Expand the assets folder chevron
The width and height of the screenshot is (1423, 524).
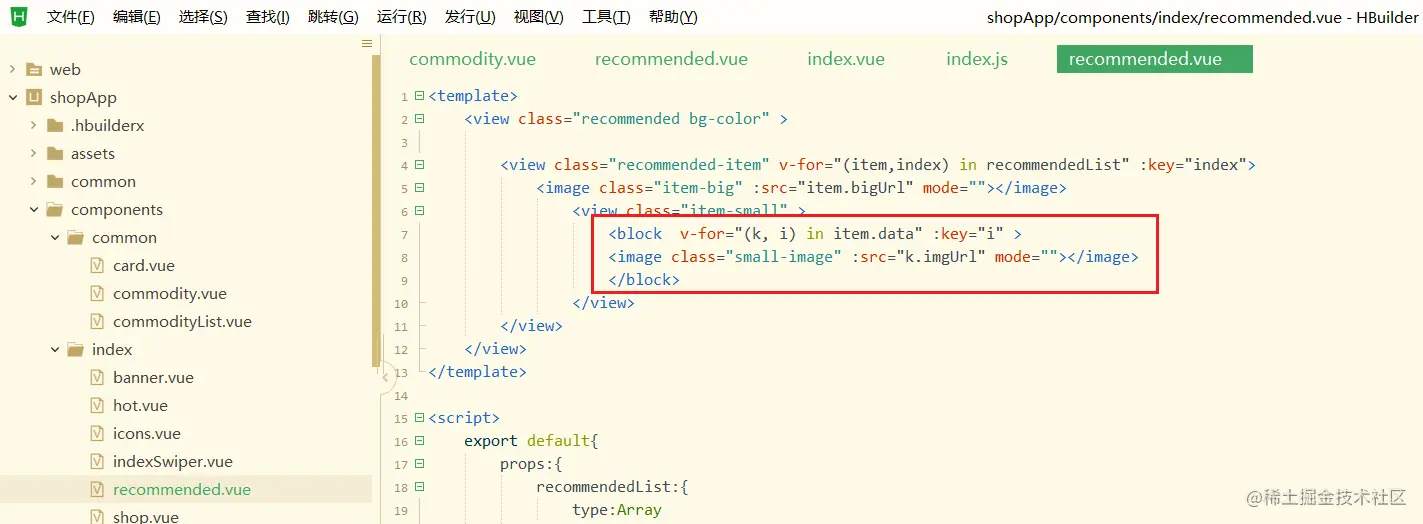click(33, 153)
